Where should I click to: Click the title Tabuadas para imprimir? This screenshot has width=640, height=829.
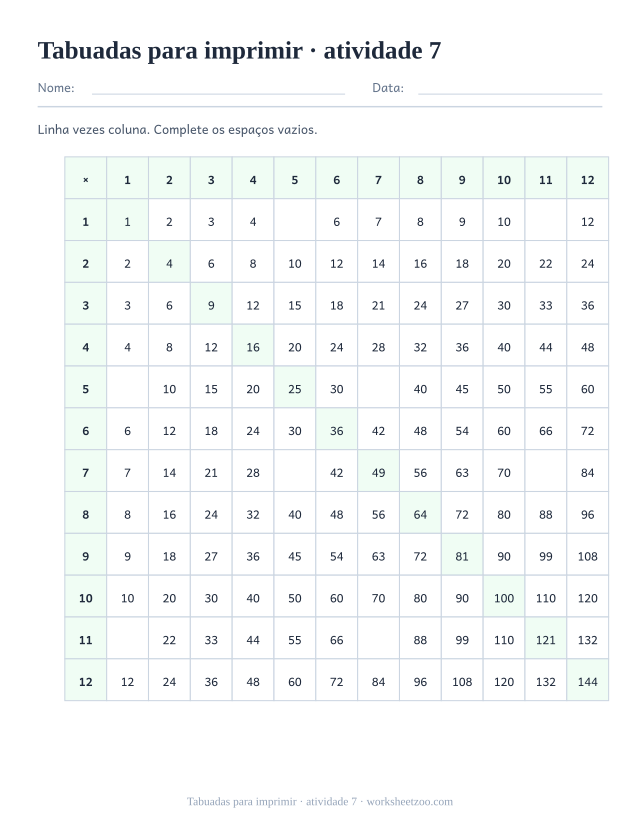click(x=170, y=51)
